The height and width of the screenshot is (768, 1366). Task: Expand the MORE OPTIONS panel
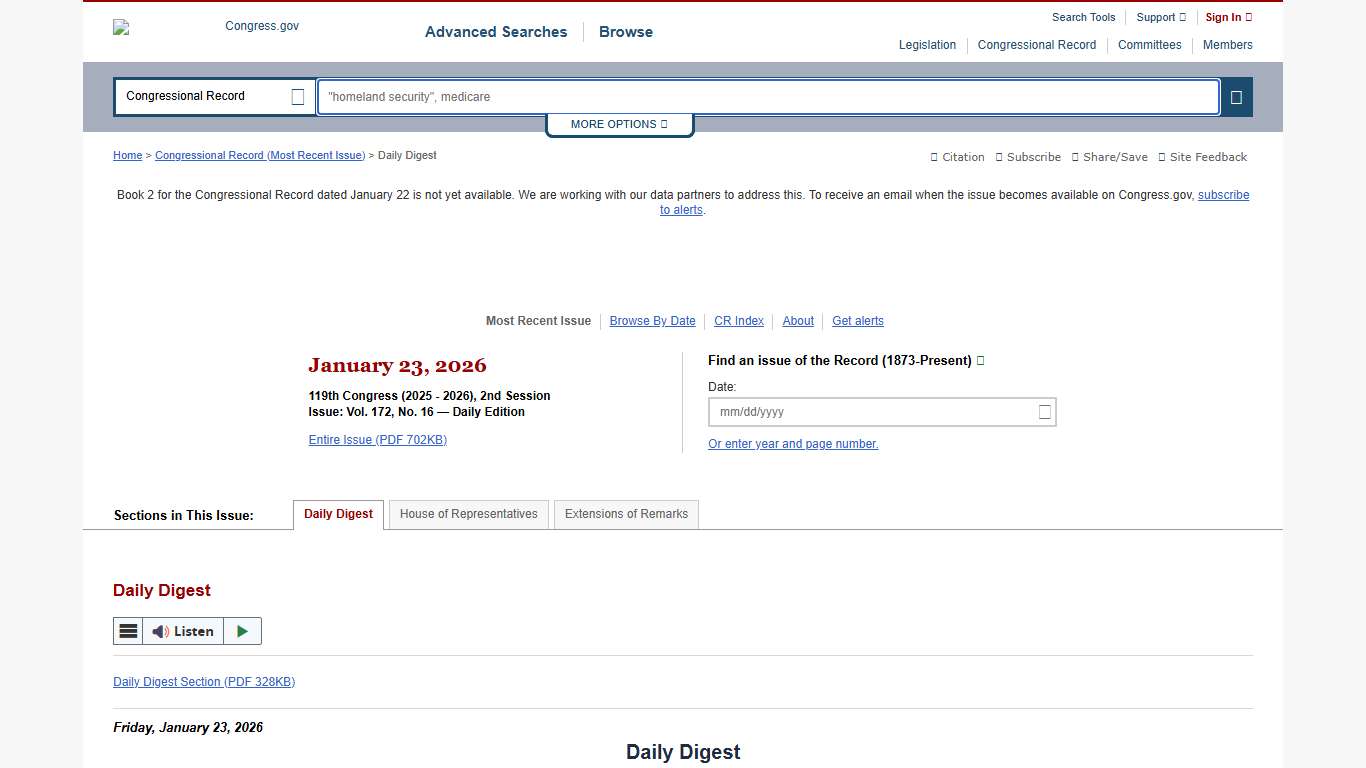(x=619, y=124)
